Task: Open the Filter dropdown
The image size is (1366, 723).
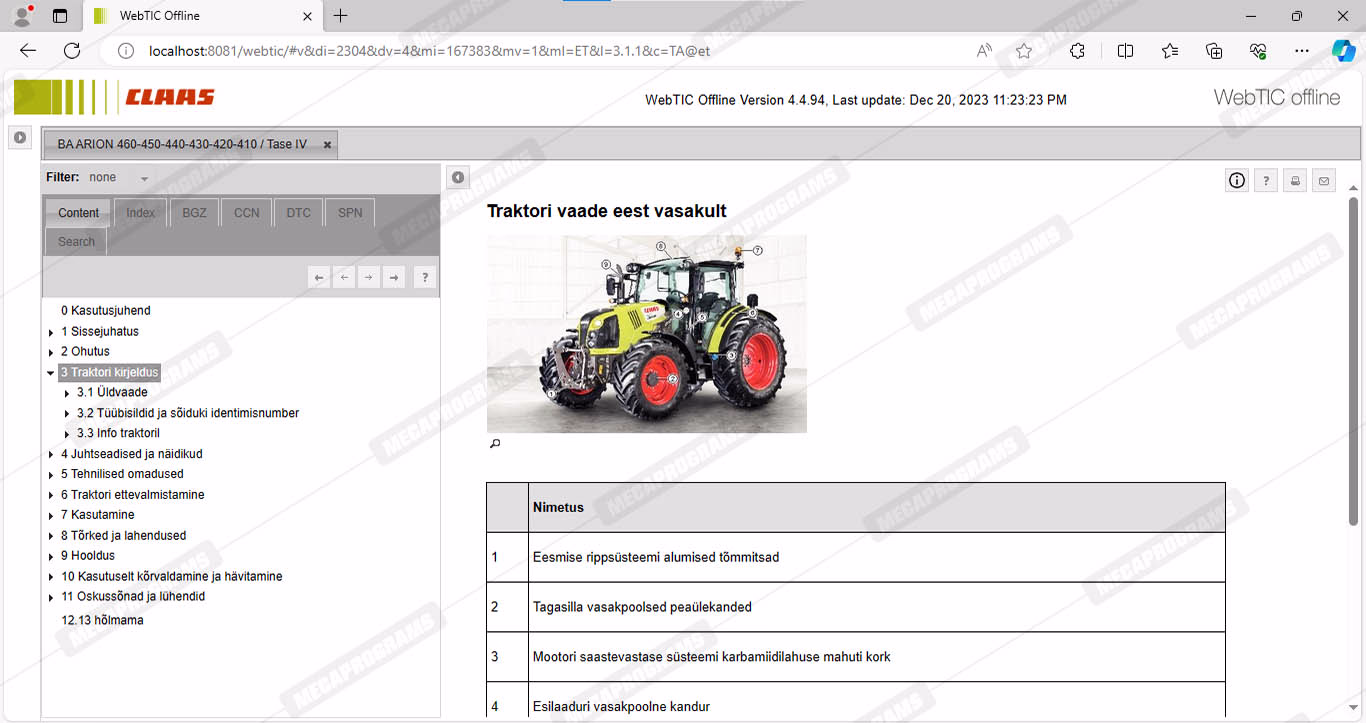Action: pos(144,178)
